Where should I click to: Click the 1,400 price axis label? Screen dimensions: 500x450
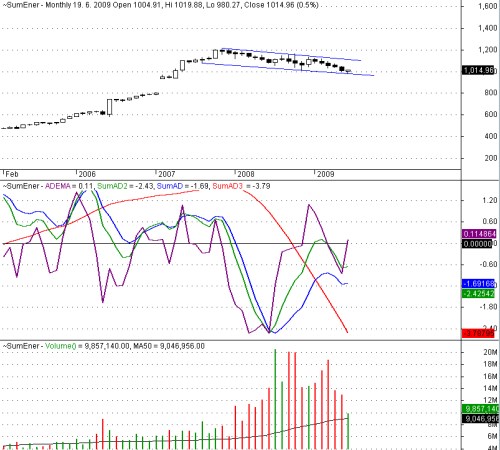coord(487,28)
